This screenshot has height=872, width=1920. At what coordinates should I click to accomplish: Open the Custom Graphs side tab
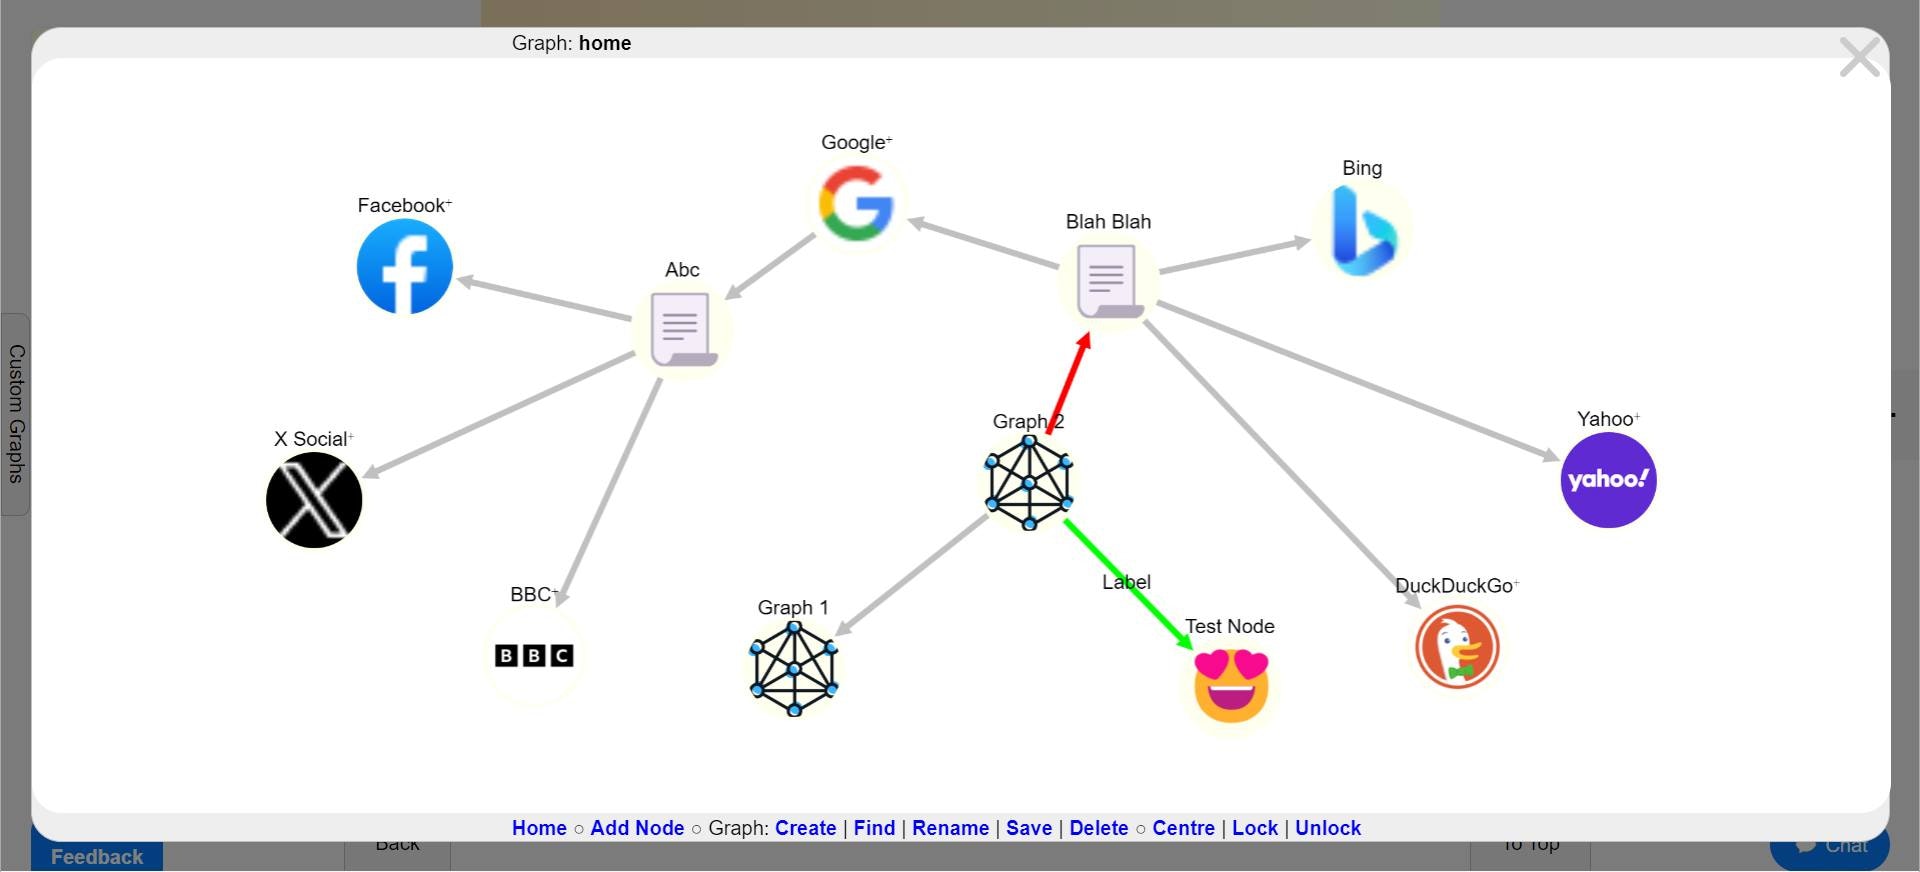(x=15, y=414)
